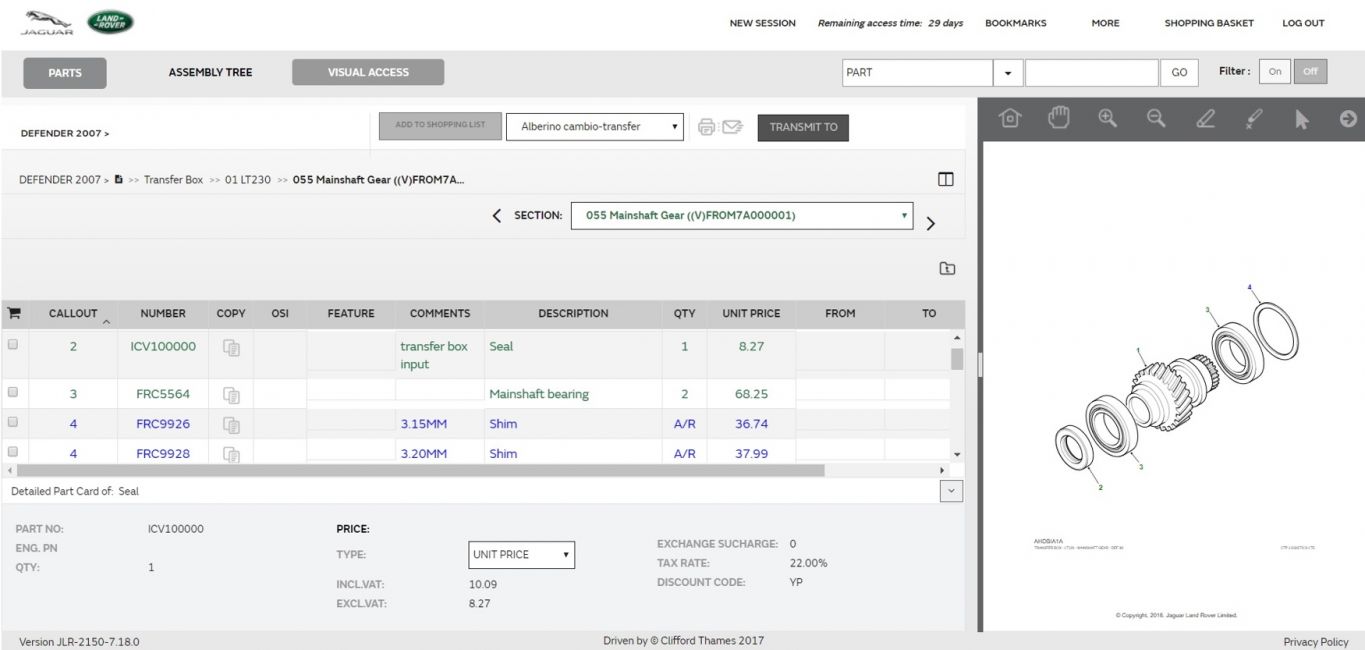Click the right-arrow circle icon in diagram toolbar
The image size is (1365, 650).
tap(1348, 119)
